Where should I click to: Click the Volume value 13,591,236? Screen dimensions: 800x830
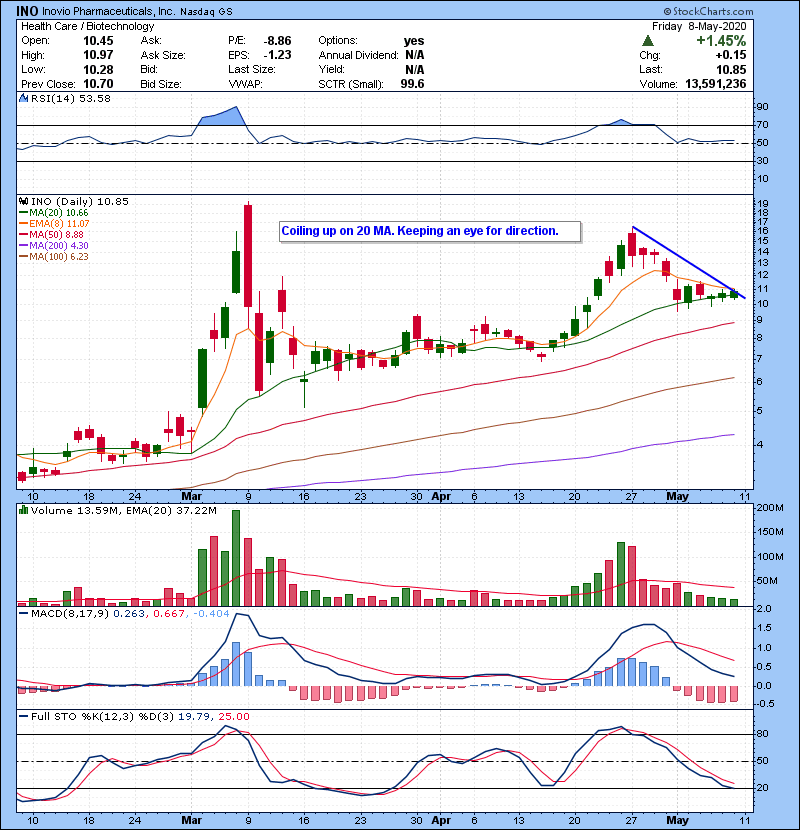pyautogui.click(x=716, y=84)
